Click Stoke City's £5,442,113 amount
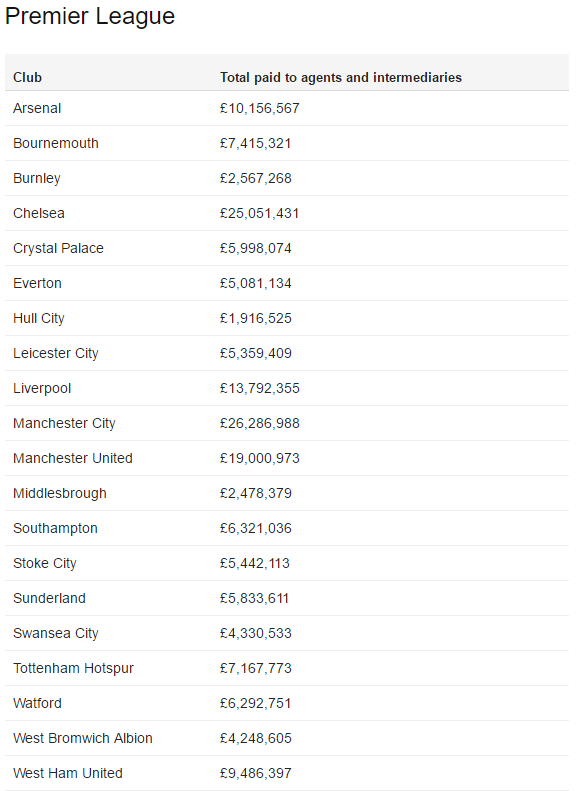The width and height of the screenshot is (580, 791). (254, 563)
